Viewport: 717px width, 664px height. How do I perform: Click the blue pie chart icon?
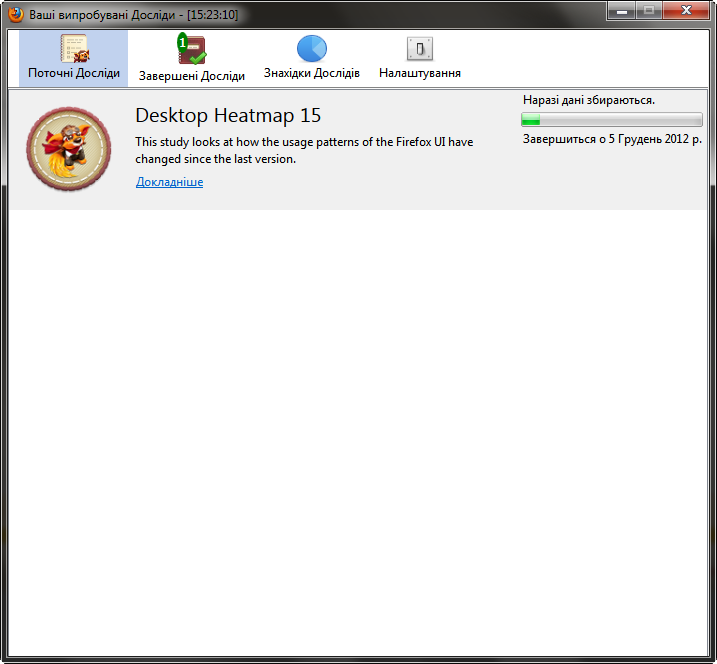[x=312, y=48]
